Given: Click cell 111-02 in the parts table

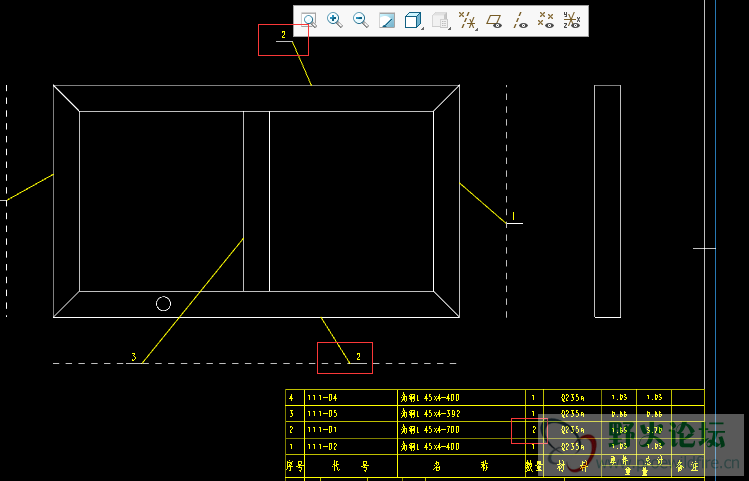Looking at the screenshot, I should pos(351,447).
